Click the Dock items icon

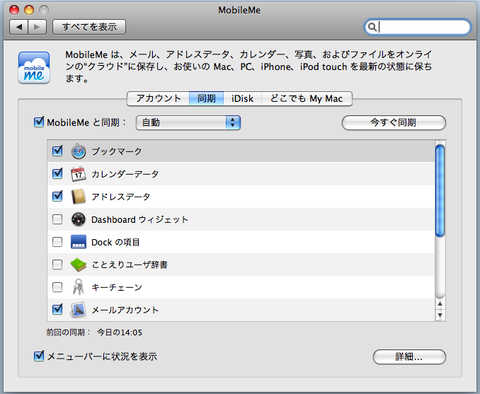coord(78,242)
